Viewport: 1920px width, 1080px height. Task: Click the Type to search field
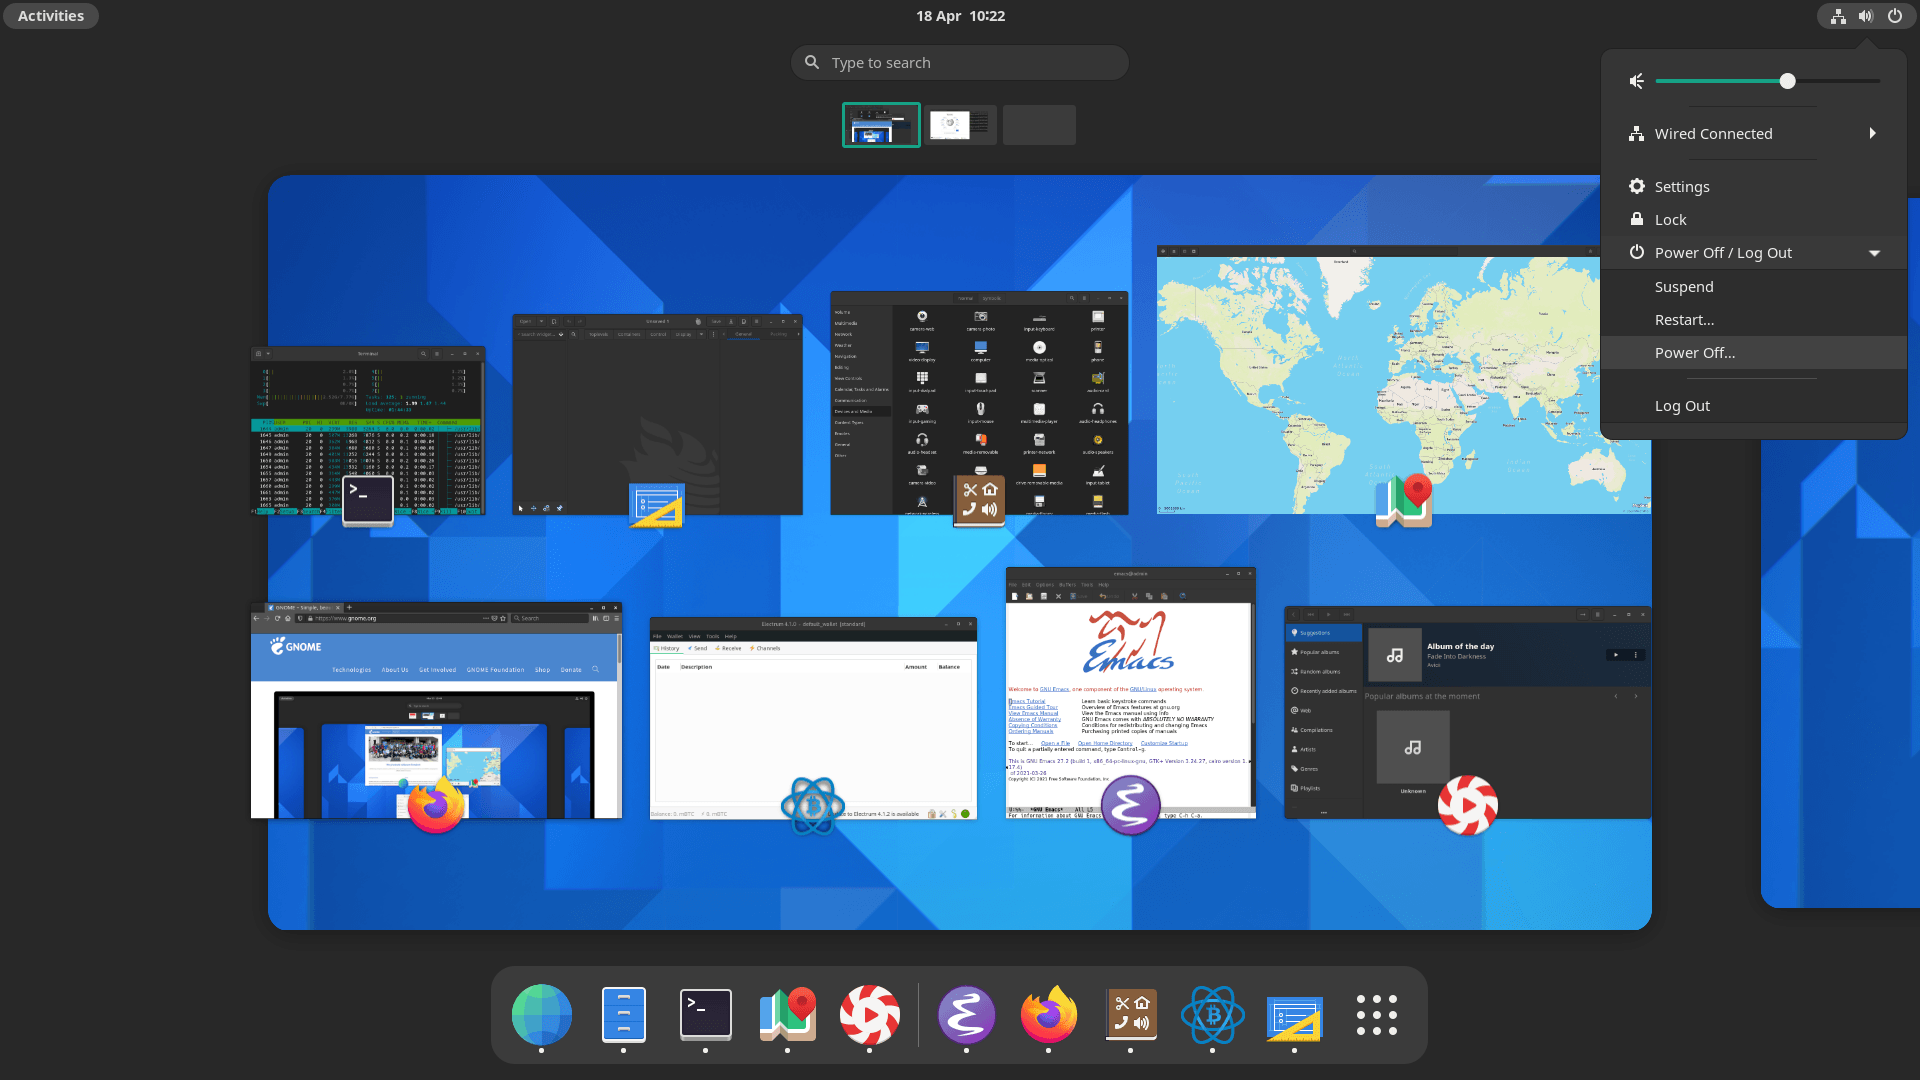tap(960, 63)
